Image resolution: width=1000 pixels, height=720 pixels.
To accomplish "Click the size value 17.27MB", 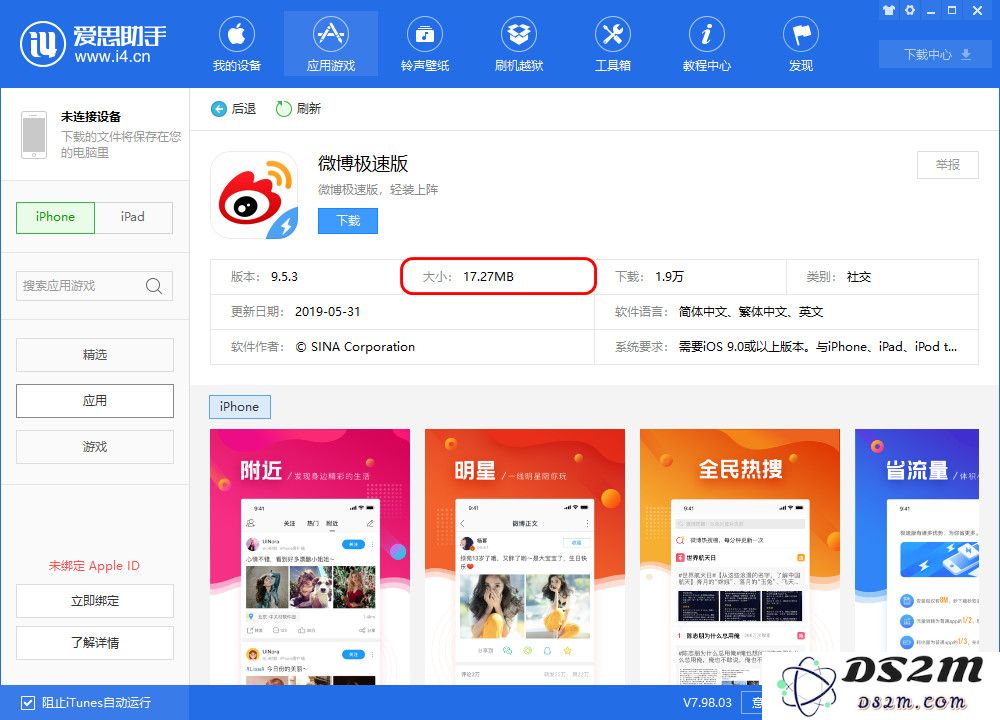I will pos(489,277).
